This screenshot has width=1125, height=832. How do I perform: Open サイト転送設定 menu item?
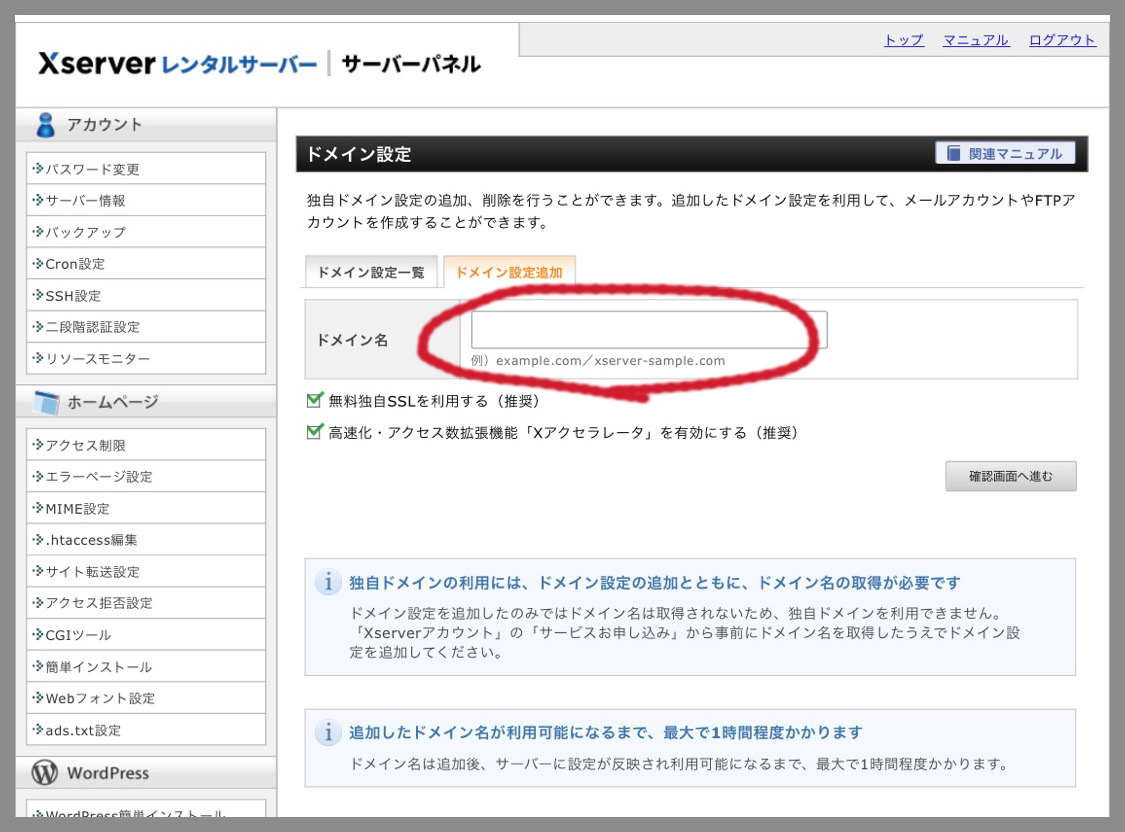point(146,572)
